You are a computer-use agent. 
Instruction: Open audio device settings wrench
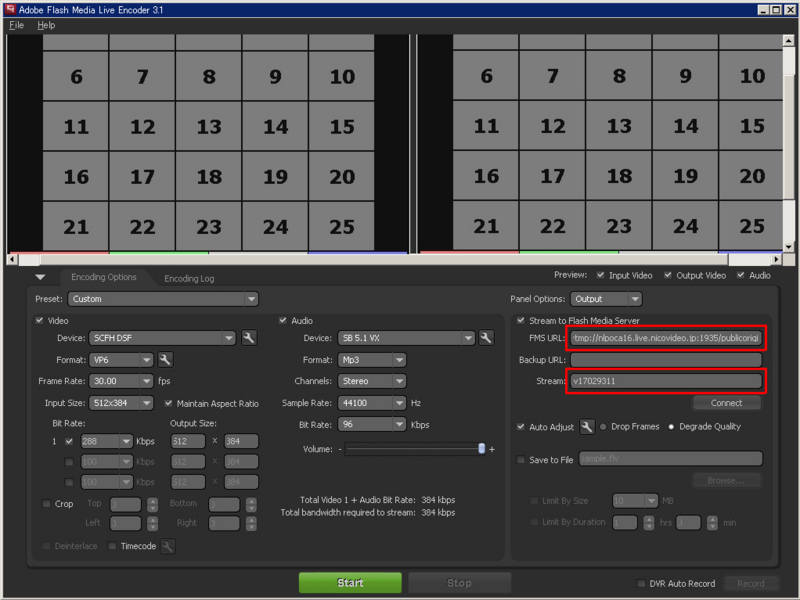pos(486,338)
